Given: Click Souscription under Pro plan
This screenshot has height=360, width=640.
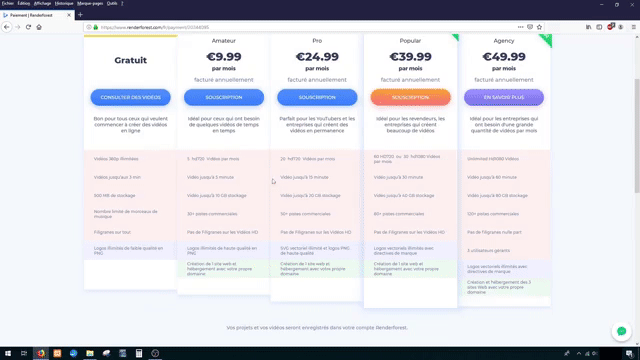Looking at the screenshot, I should (317, 98).
